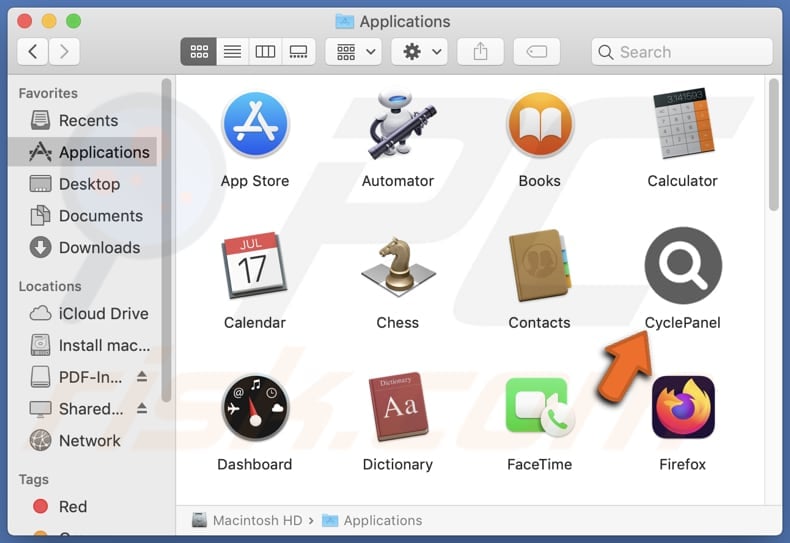Open Downloads in the sidebar
790x543 pixels.
click(x=84, y=247)
